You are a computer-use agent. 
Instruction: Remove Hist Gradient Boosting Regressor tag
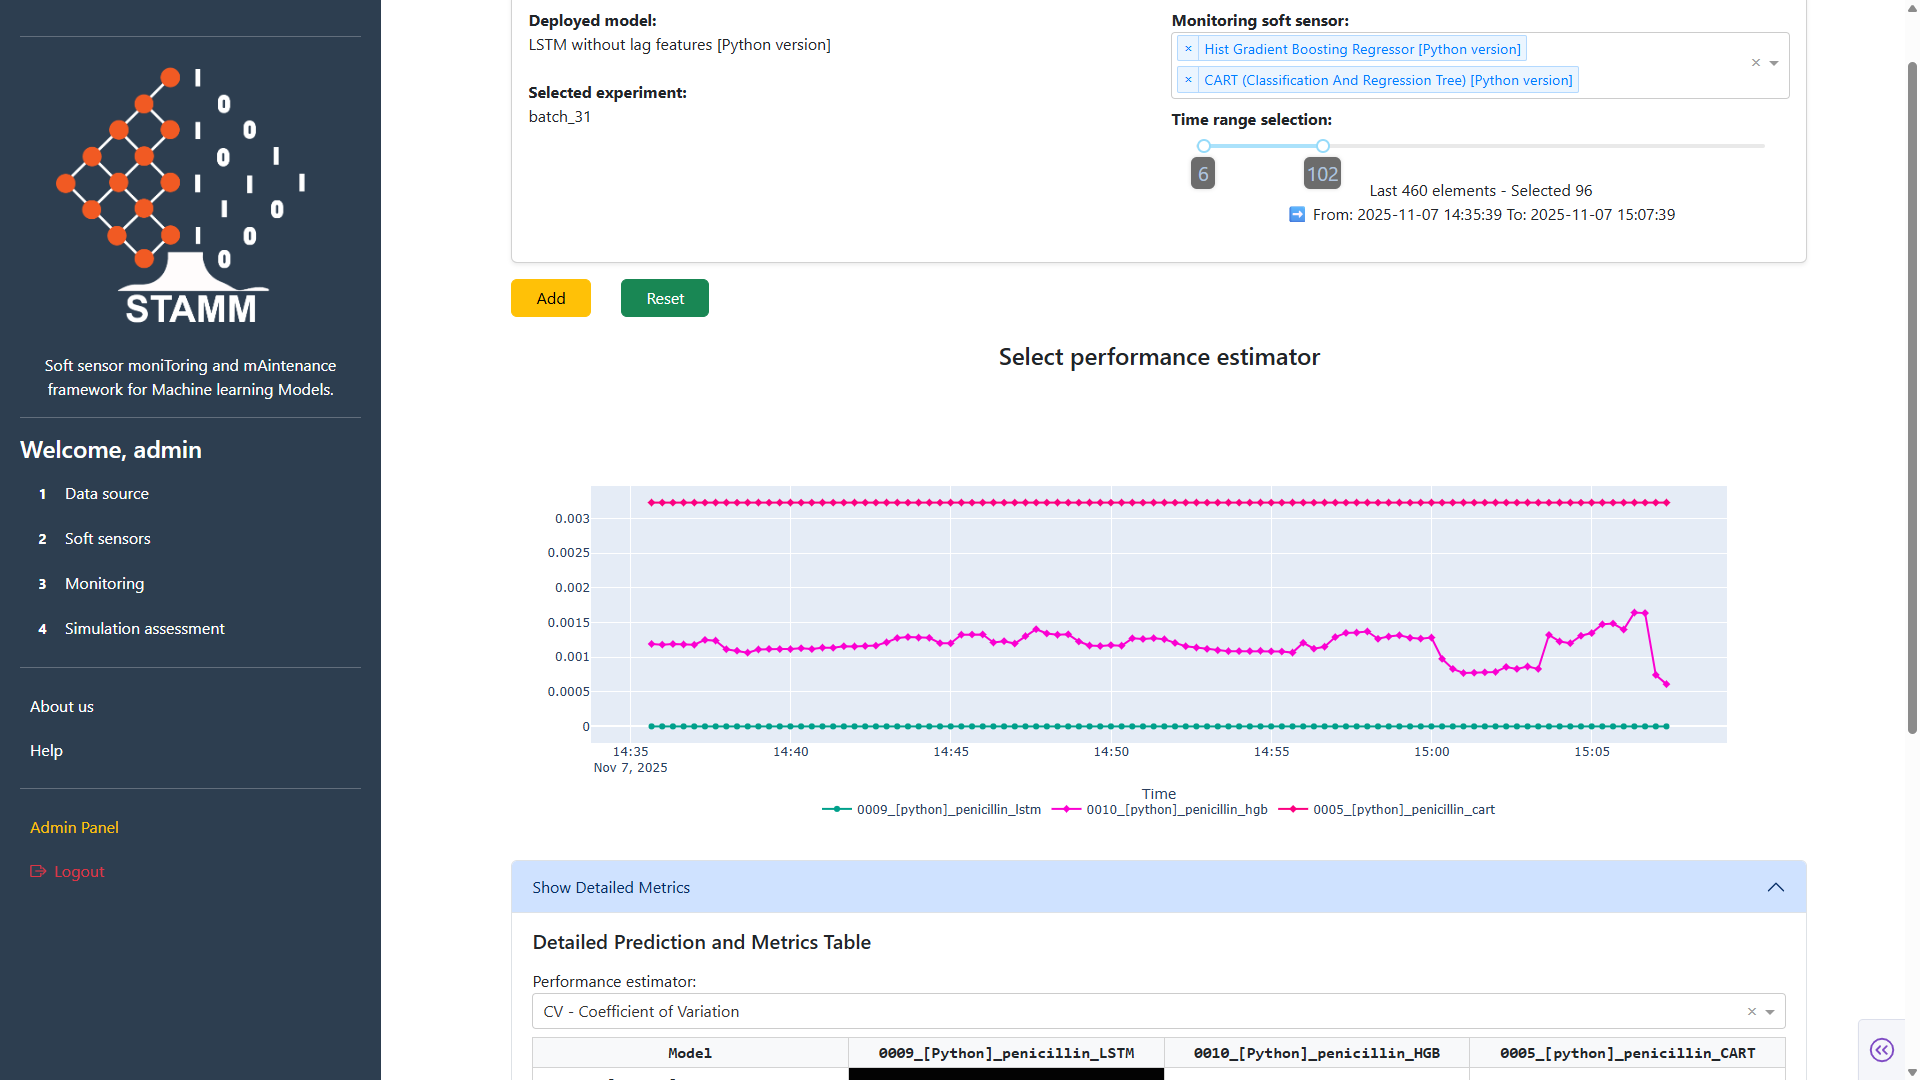click(1188, 49)
